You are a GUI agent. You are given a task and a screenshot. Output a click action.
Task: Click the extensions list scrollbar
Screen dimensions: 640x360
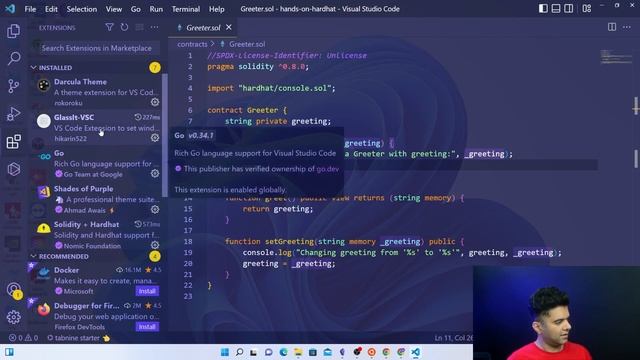pos(165,135)
